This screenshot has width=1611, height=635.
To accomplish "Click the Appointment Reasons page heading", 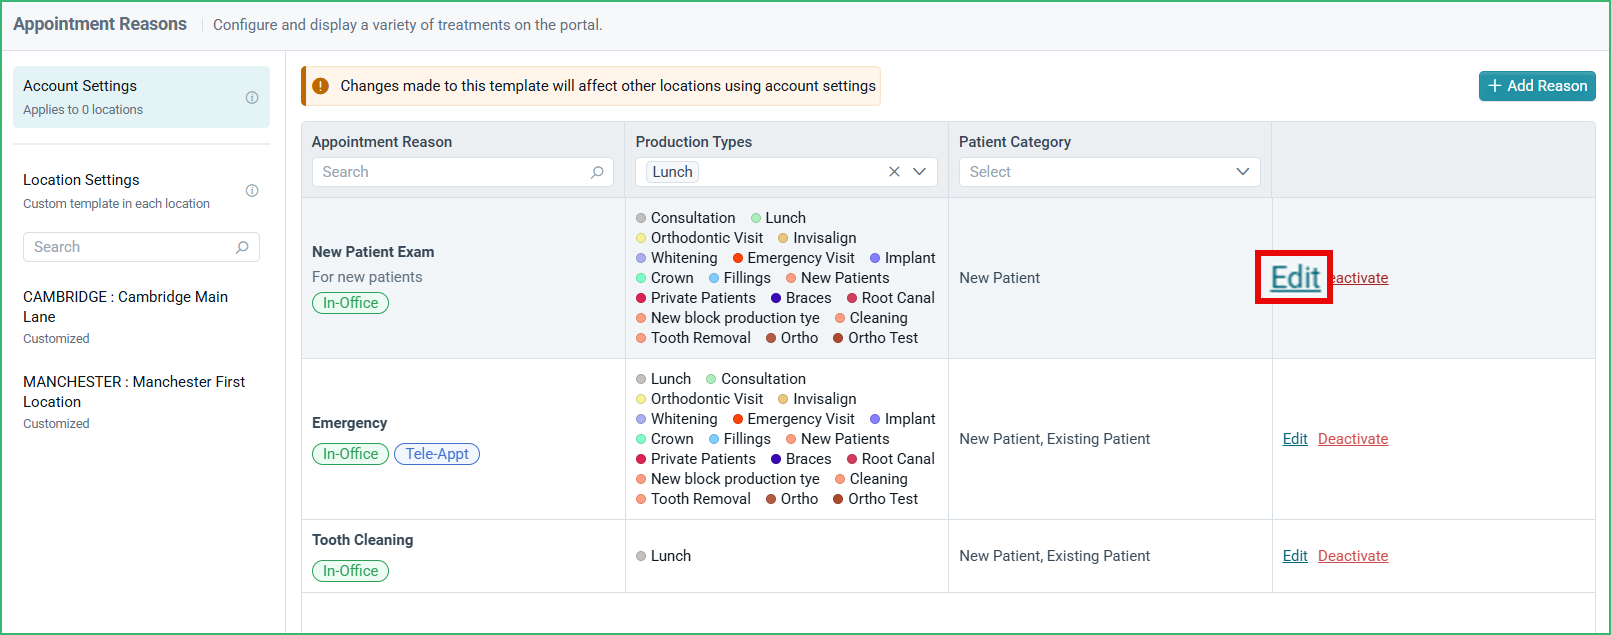I will coord(100,24).
